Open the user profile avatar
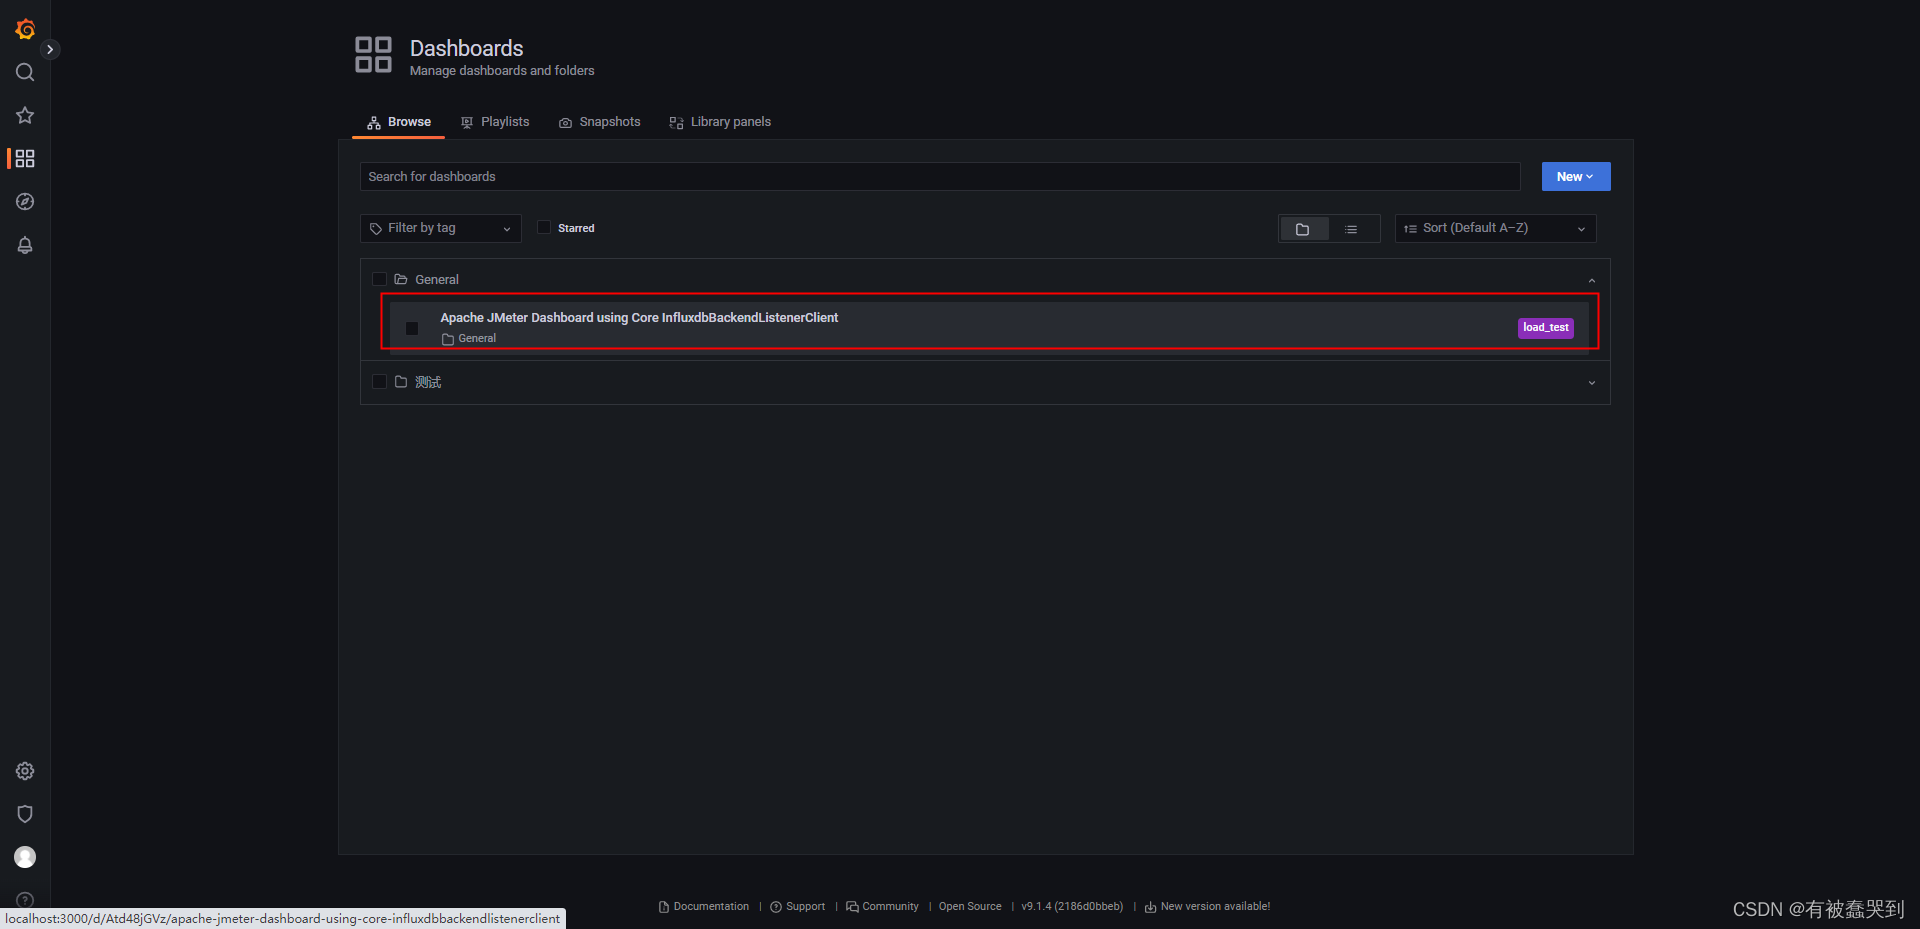The height and width of the screenshot is (929, 1920). 25,857
